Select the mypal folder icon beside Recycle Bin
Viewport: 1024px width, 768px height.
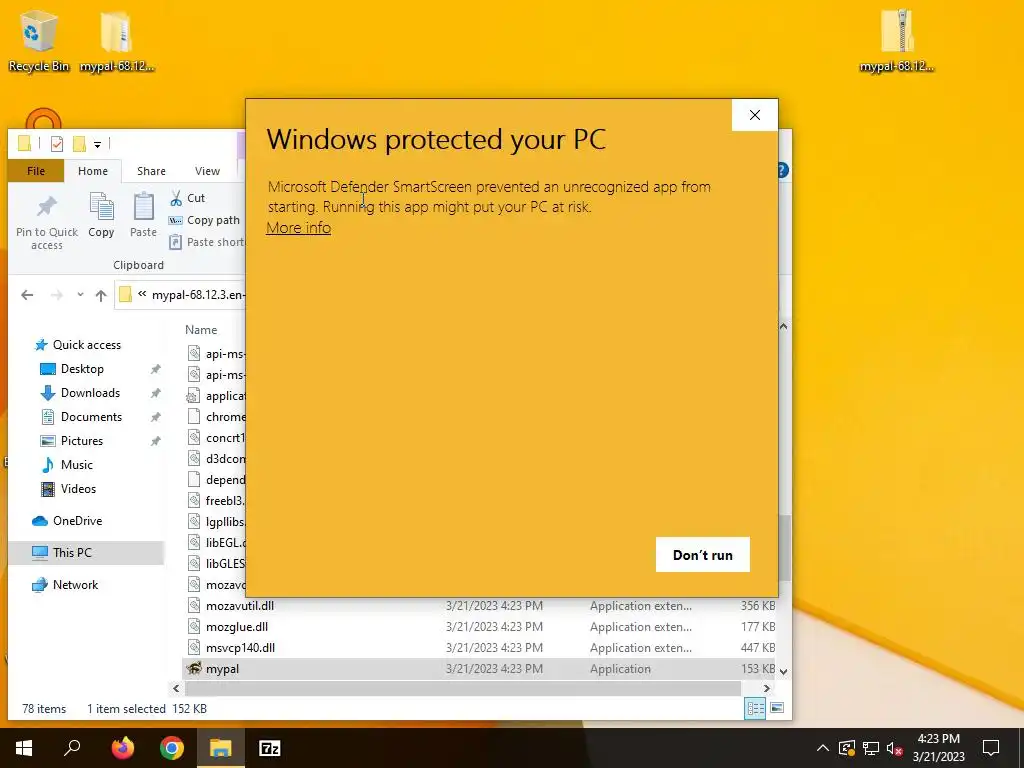[117, 40]
